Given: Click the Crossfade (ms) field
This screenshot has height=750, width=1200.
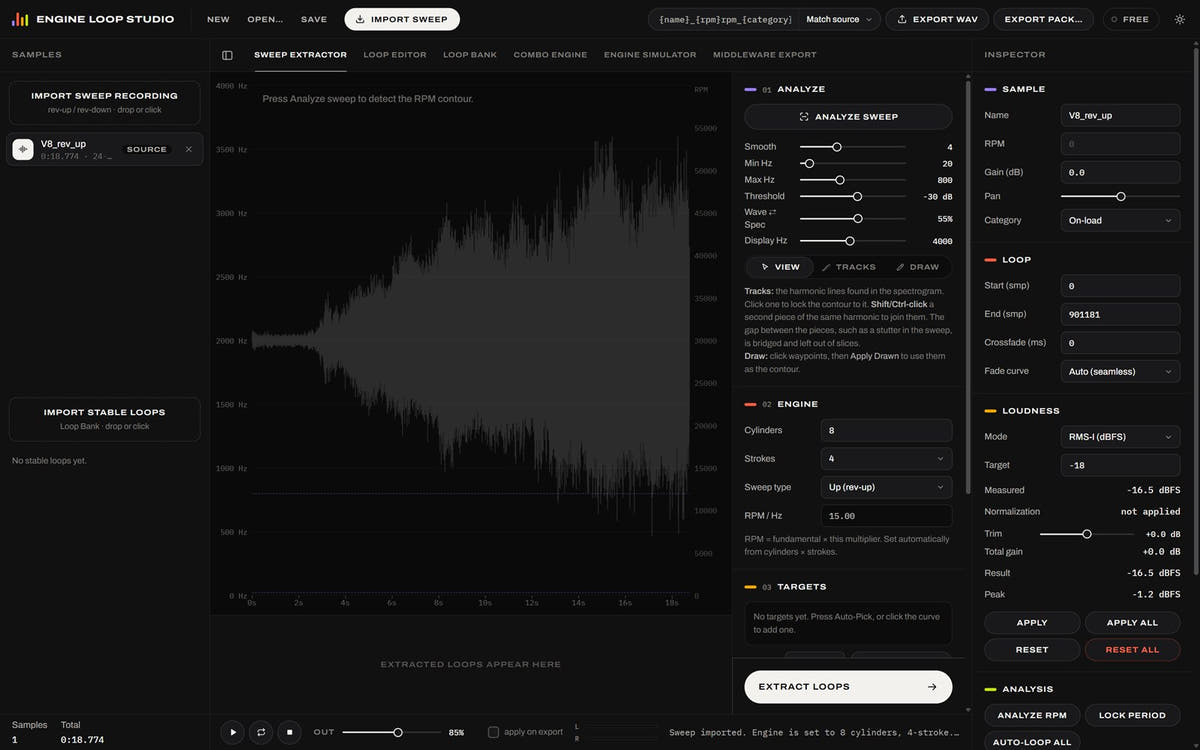Looking at the screenshot, I should click(1120, 343).
